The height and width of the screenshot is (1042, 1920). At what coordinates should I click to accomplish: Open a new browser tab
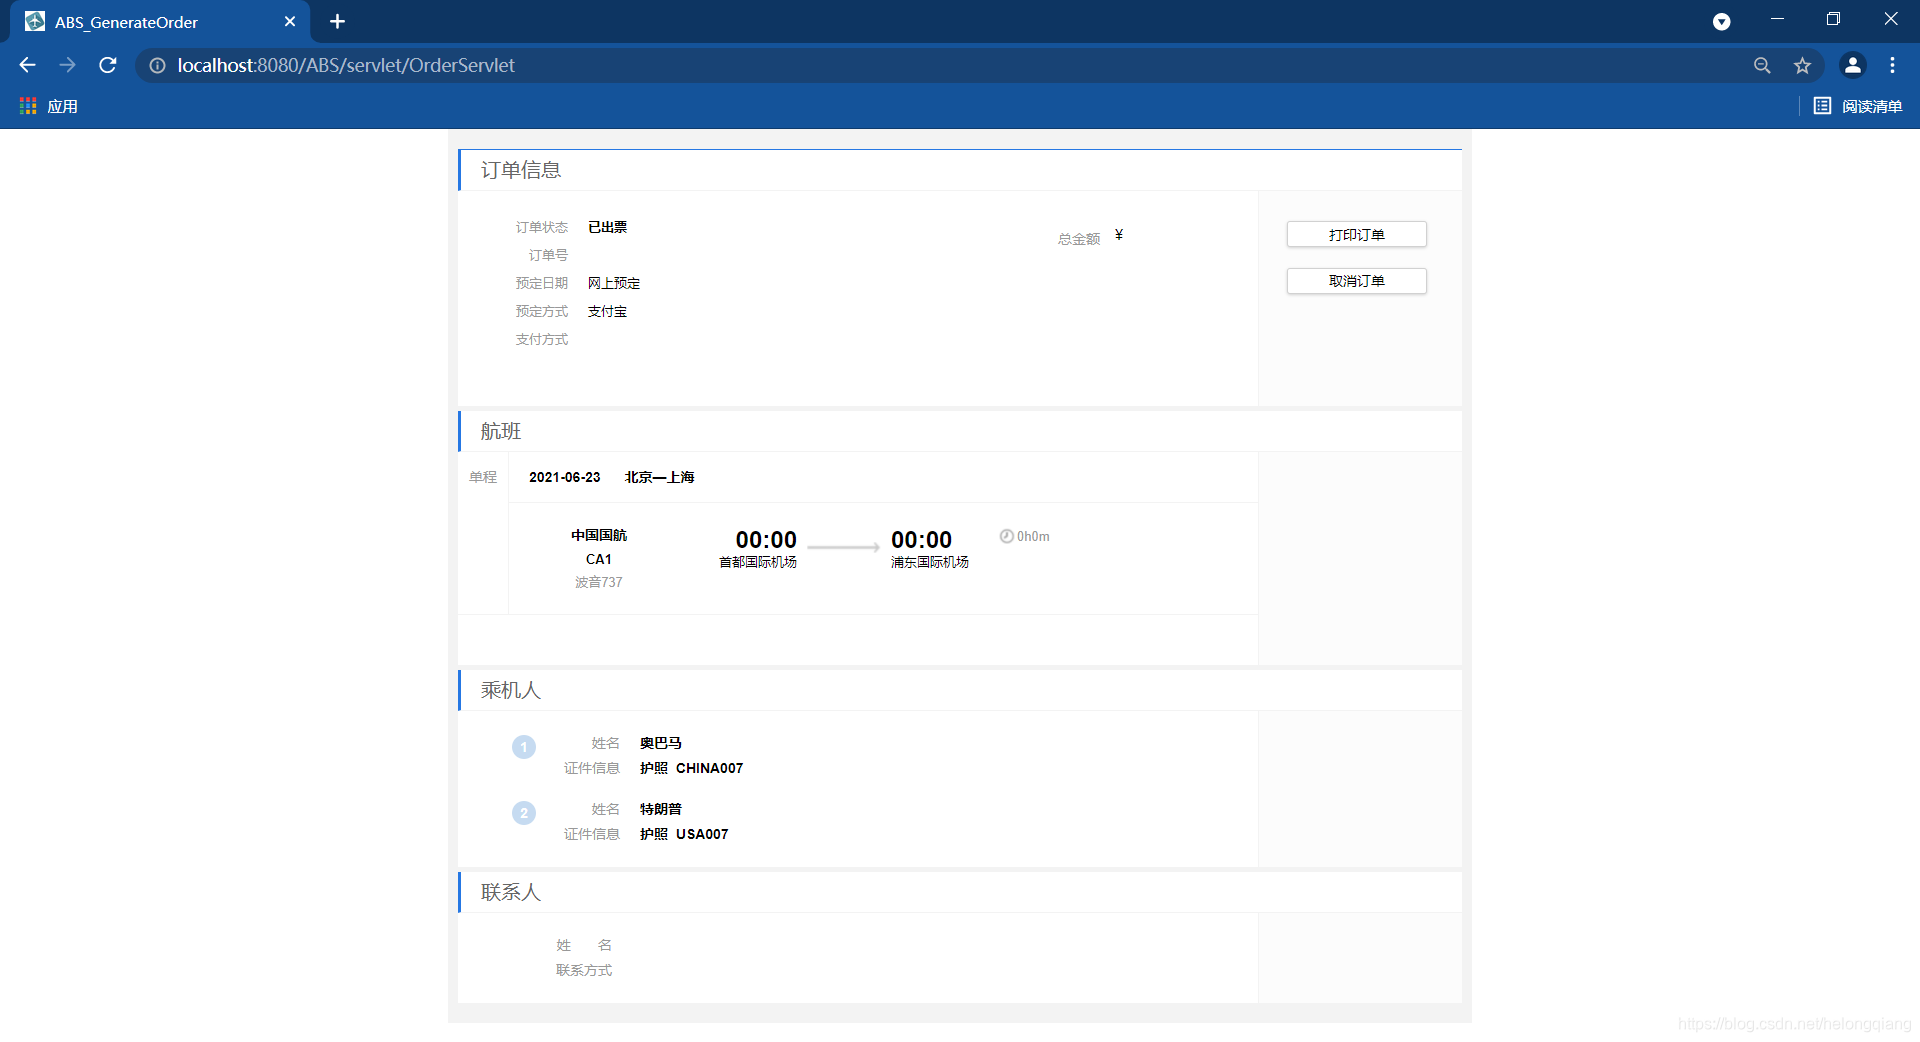[x=337, y=21]
